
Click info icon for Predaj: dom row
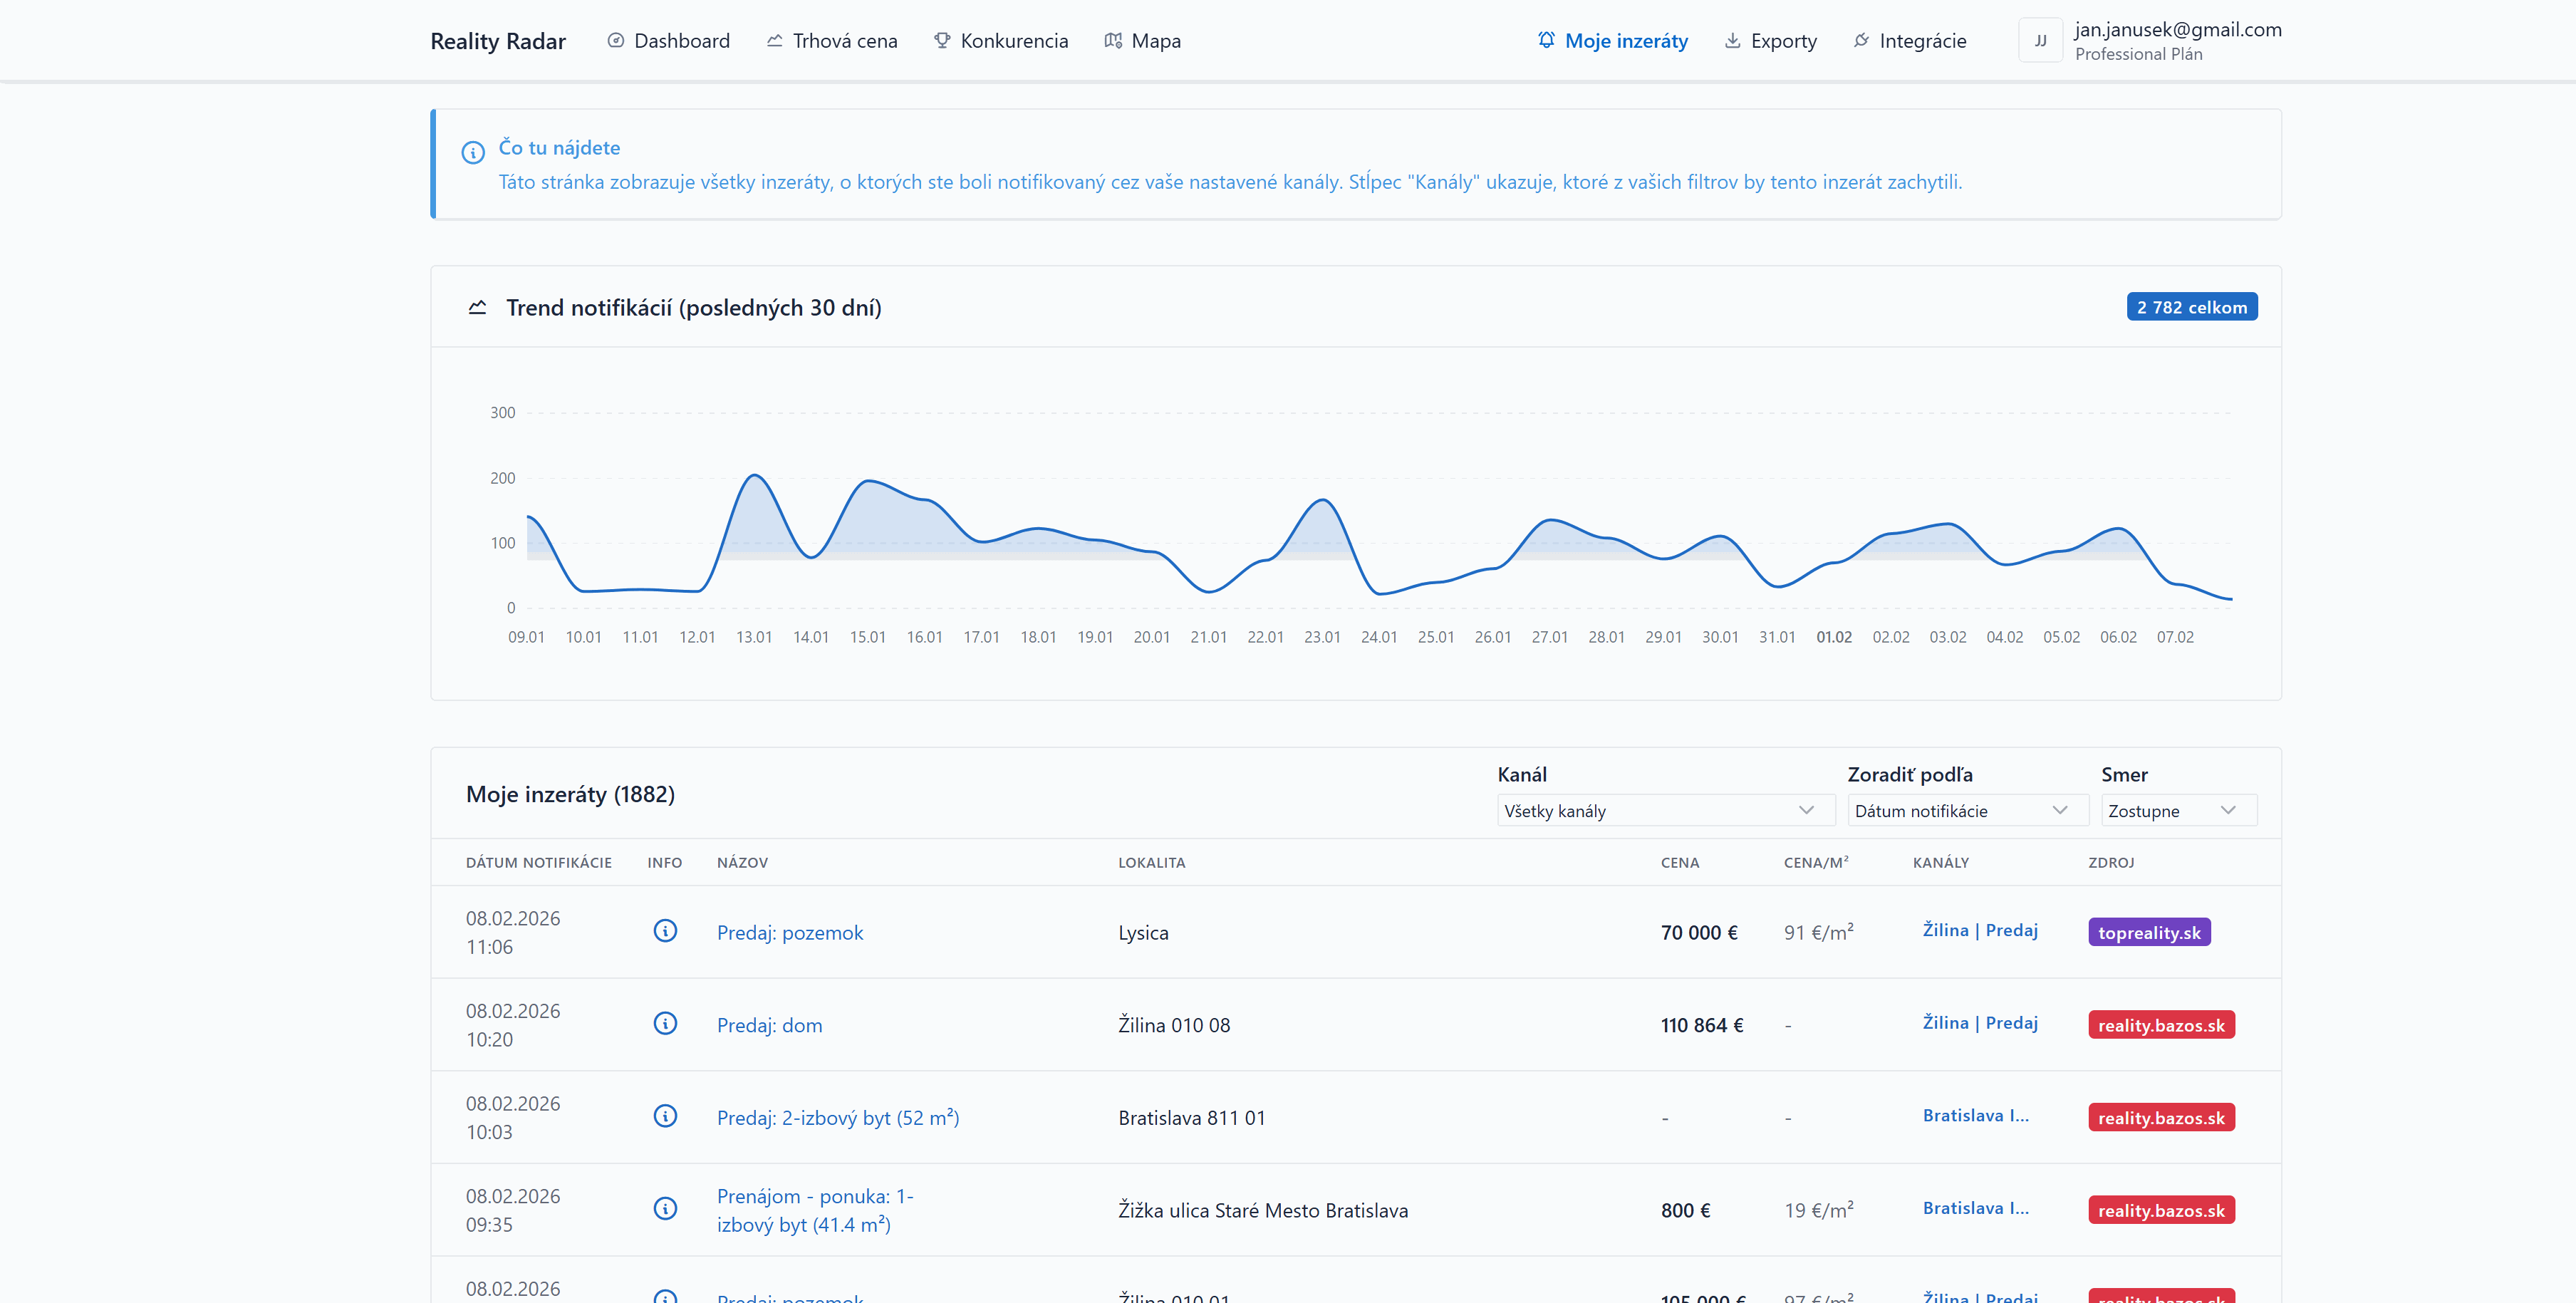(665, 1024)
